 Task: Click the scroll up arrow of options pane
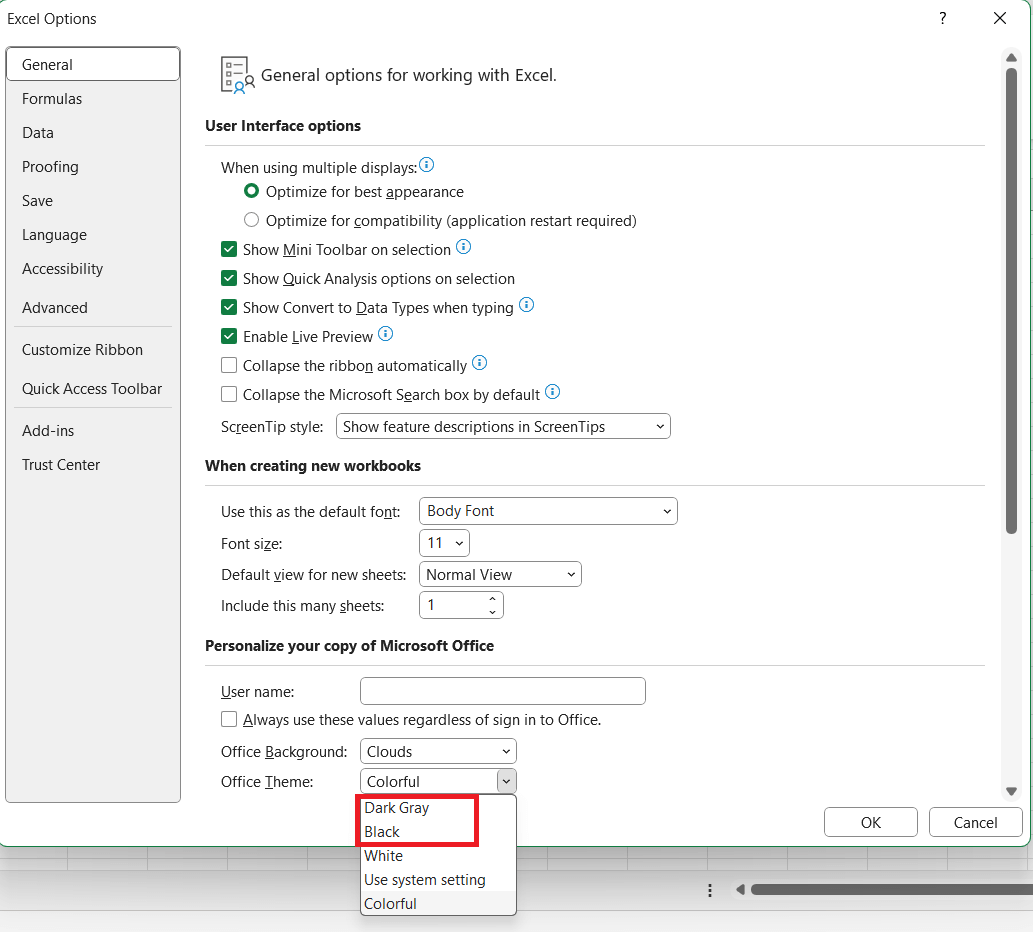[x=1011, y=58]
